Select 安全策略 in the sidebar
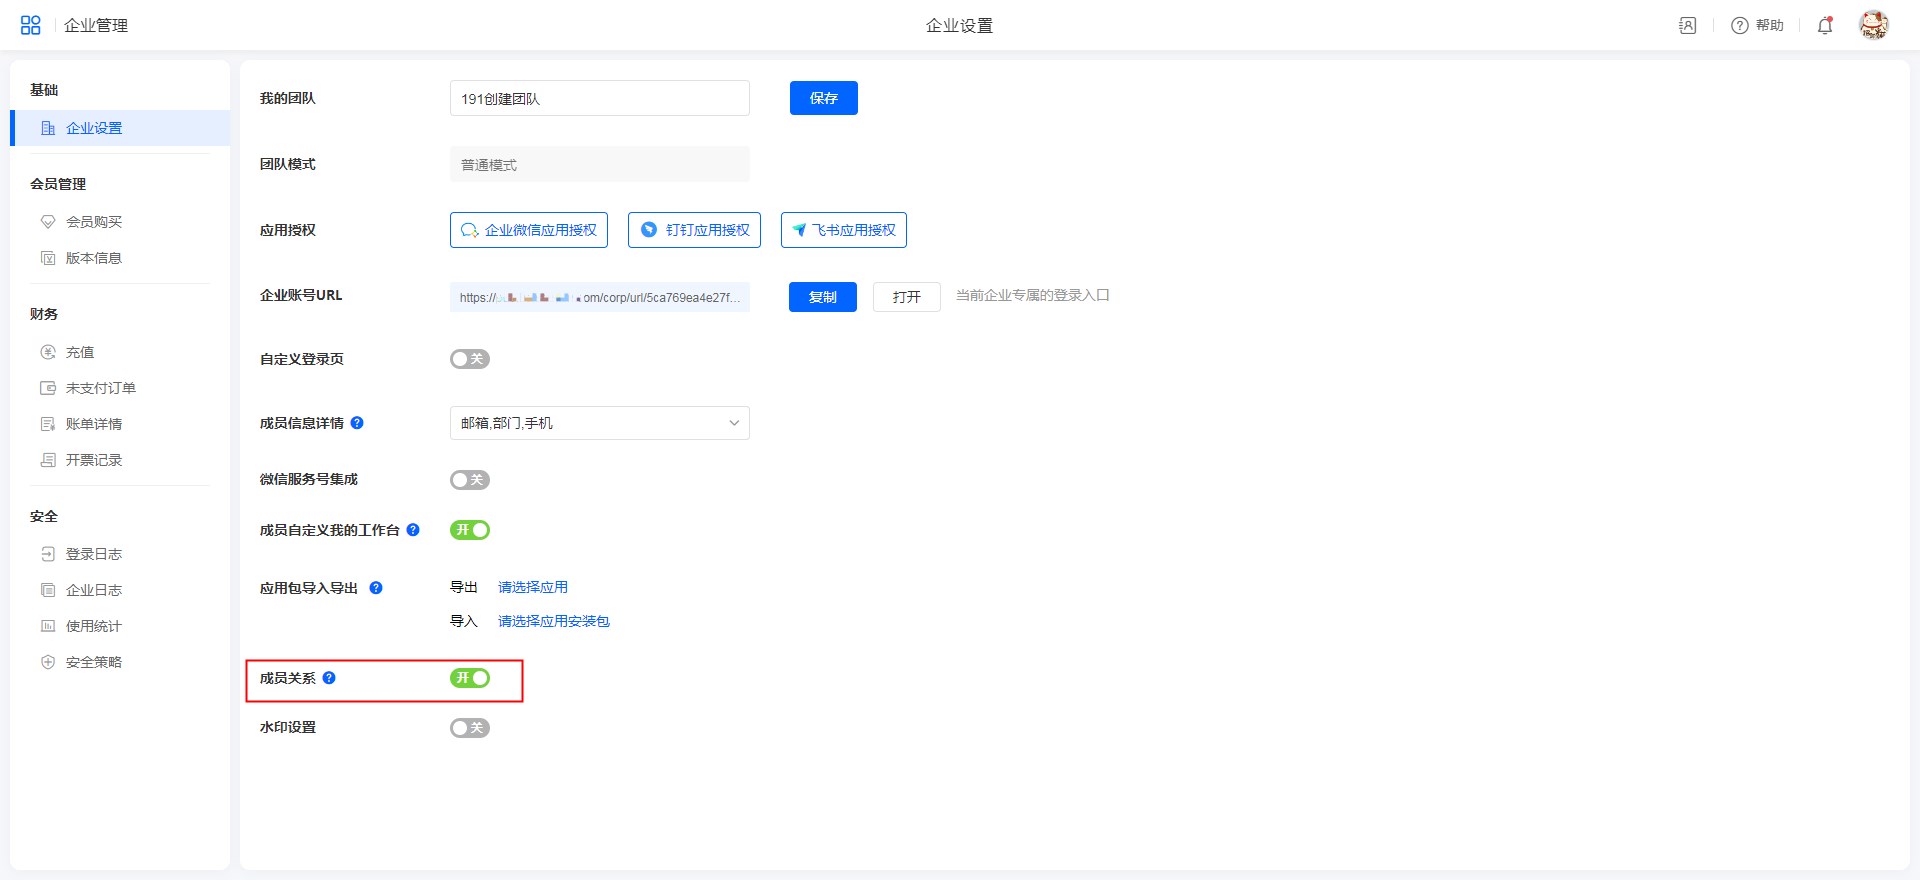The image size is (1920, 880). coord(94,662)
